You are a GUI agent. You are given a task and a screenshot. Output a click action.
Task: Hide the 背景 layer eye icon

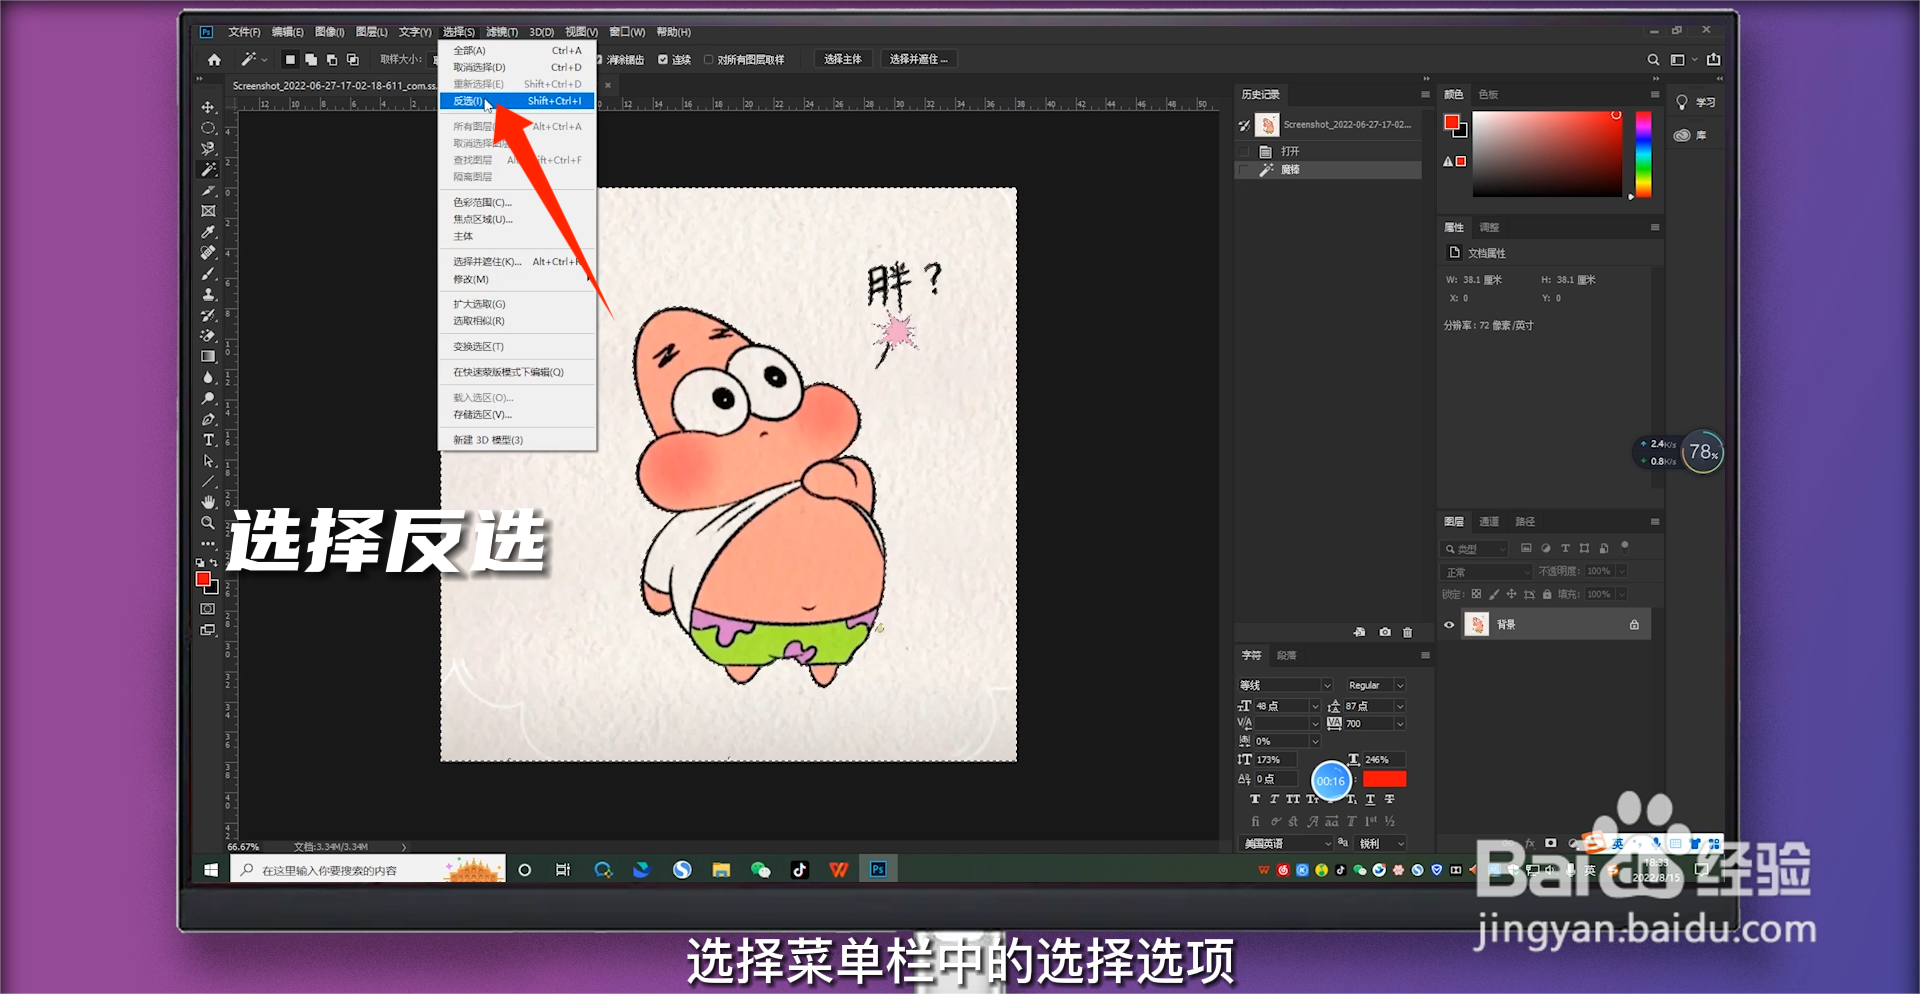(x=1449, y=625)
